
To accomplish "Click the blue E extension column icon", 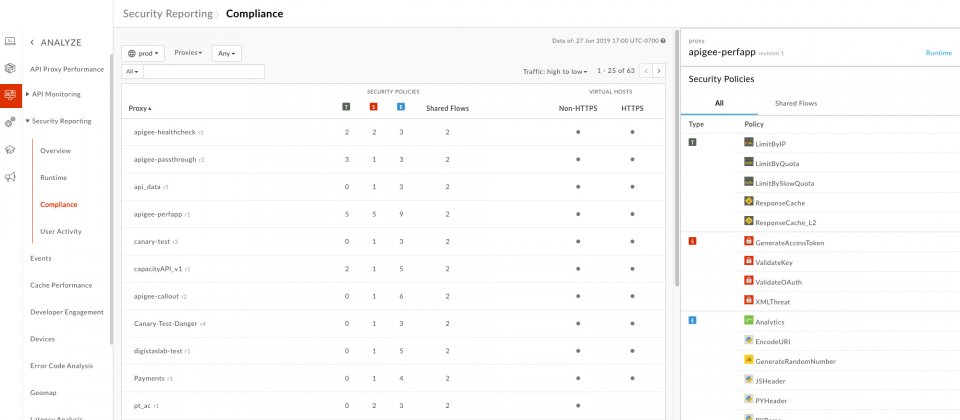I will click(x=400, y=107).
